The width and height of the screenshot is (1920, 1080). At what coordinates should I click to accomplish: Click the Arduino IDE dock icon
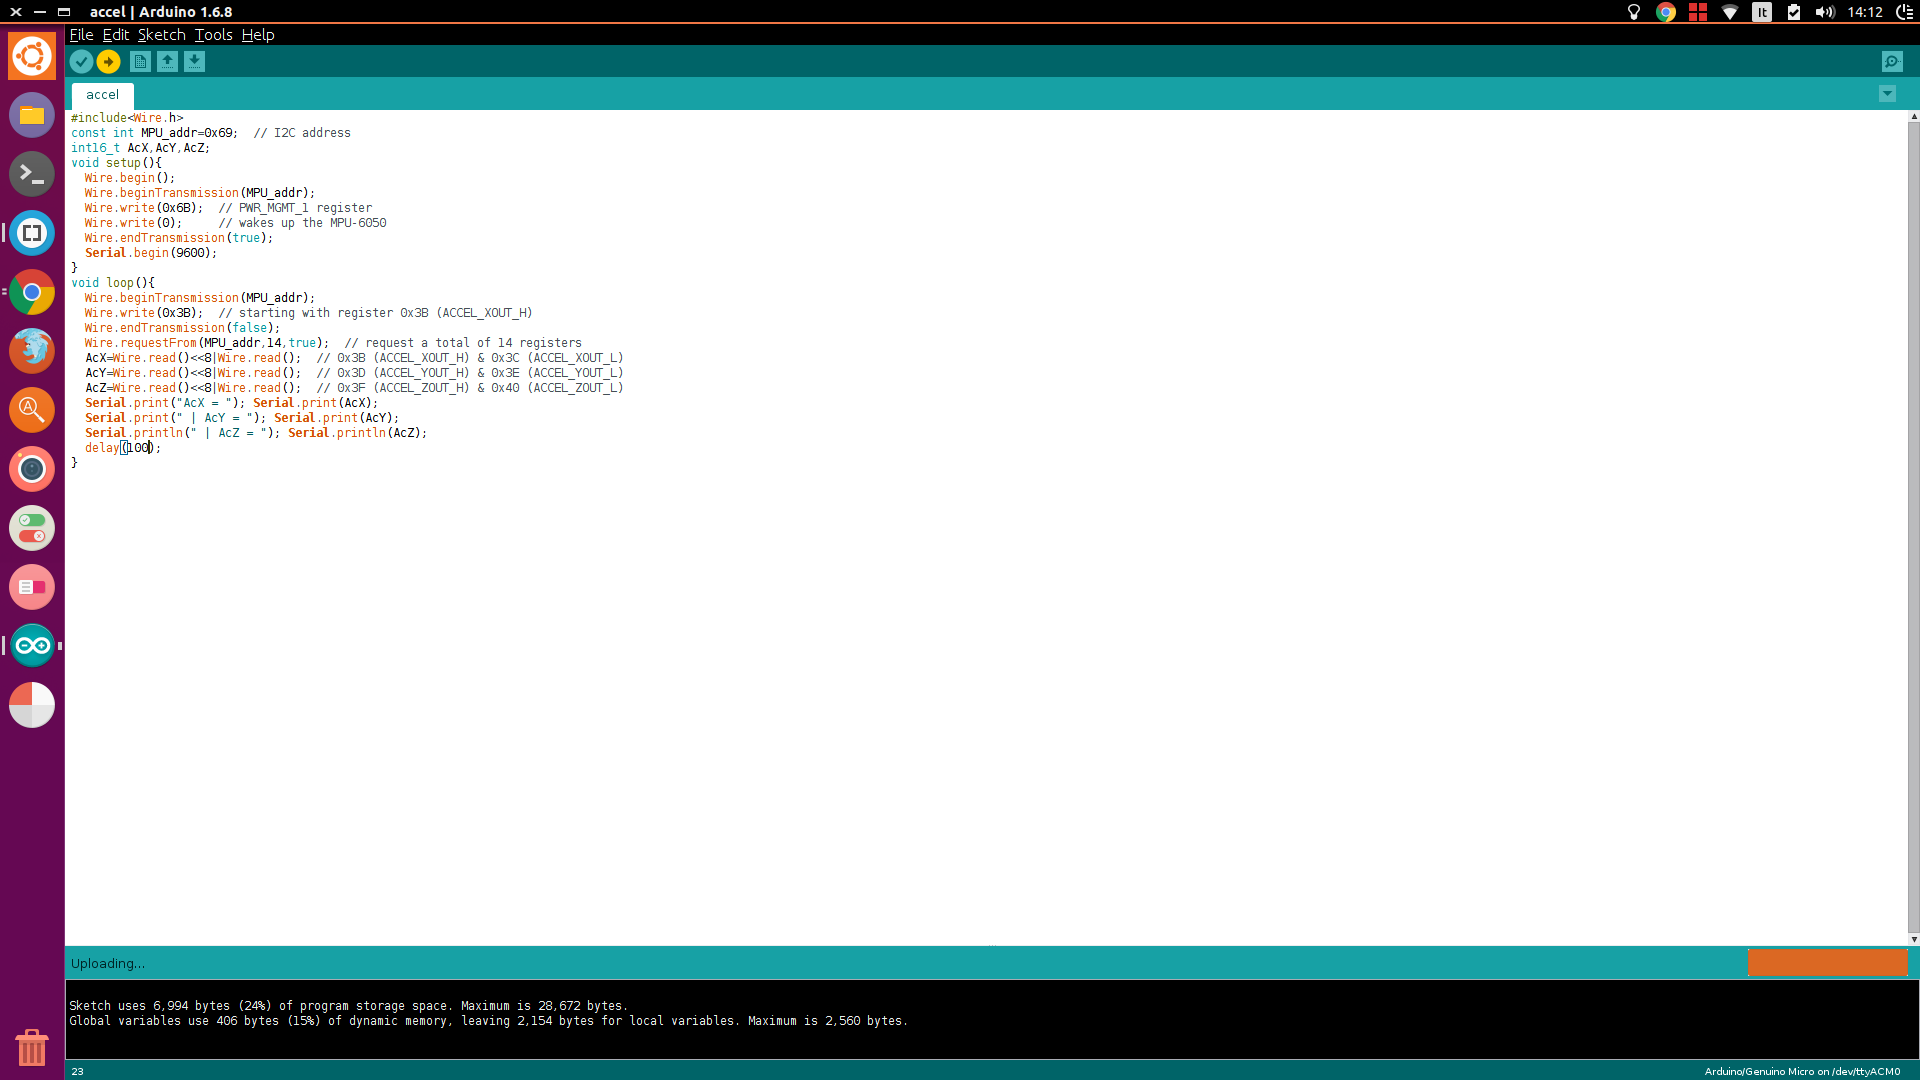click(x=32, y=646)
